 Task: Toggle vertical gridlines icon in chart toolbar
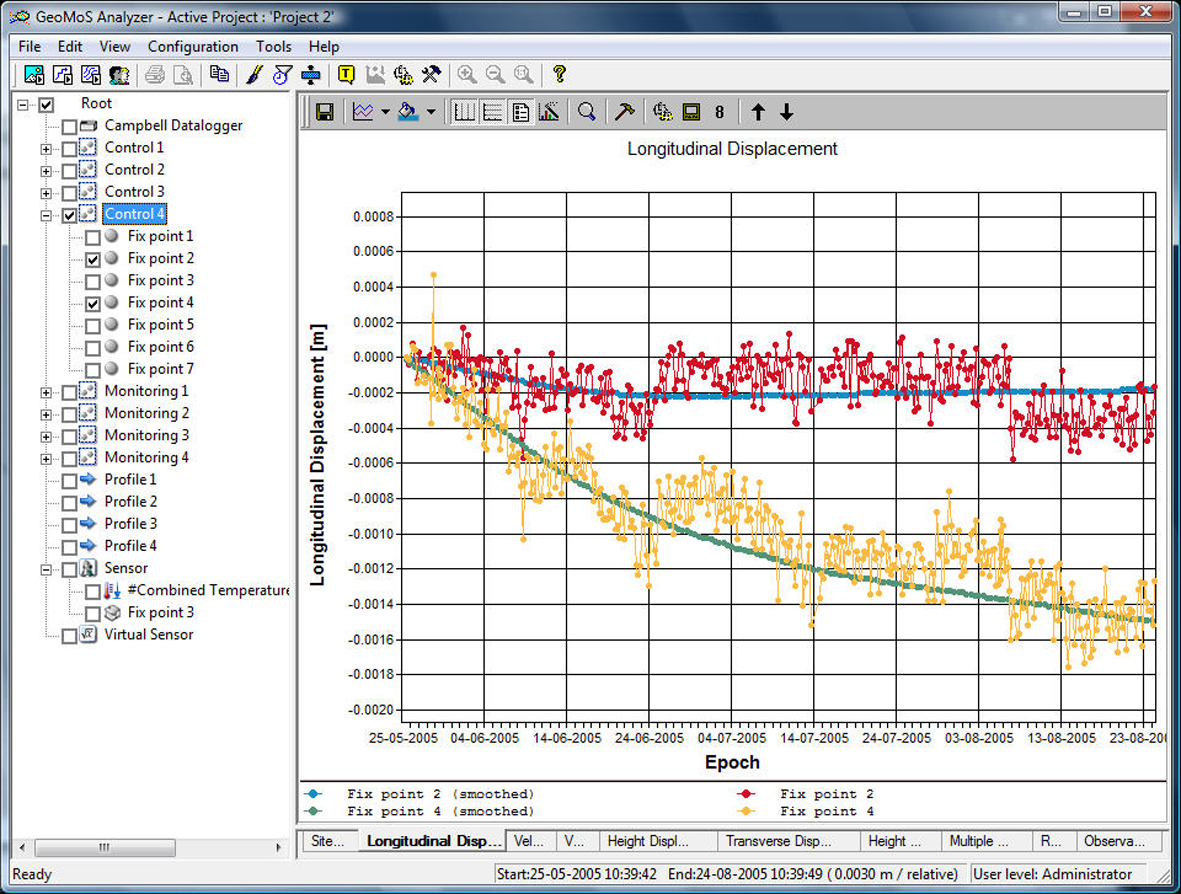pos(464,112)
